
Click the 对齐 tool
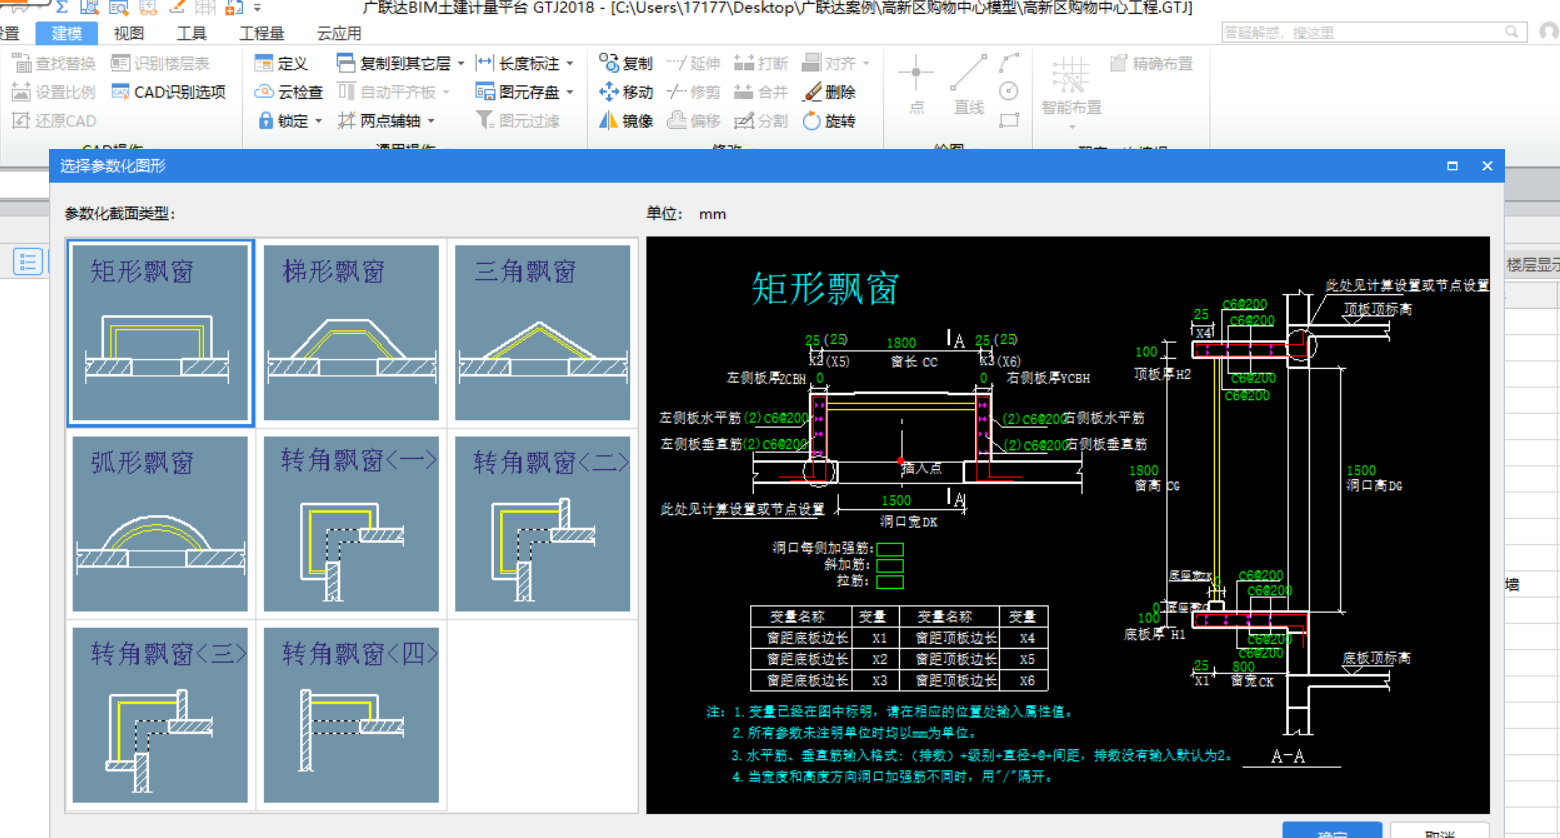829,63
